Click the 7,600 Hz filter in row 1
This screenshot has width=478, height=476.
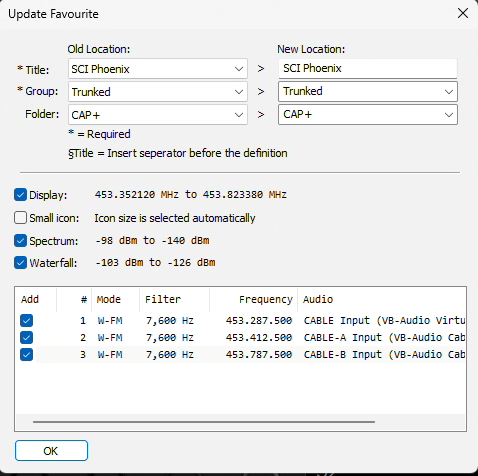tap(170, 321)
